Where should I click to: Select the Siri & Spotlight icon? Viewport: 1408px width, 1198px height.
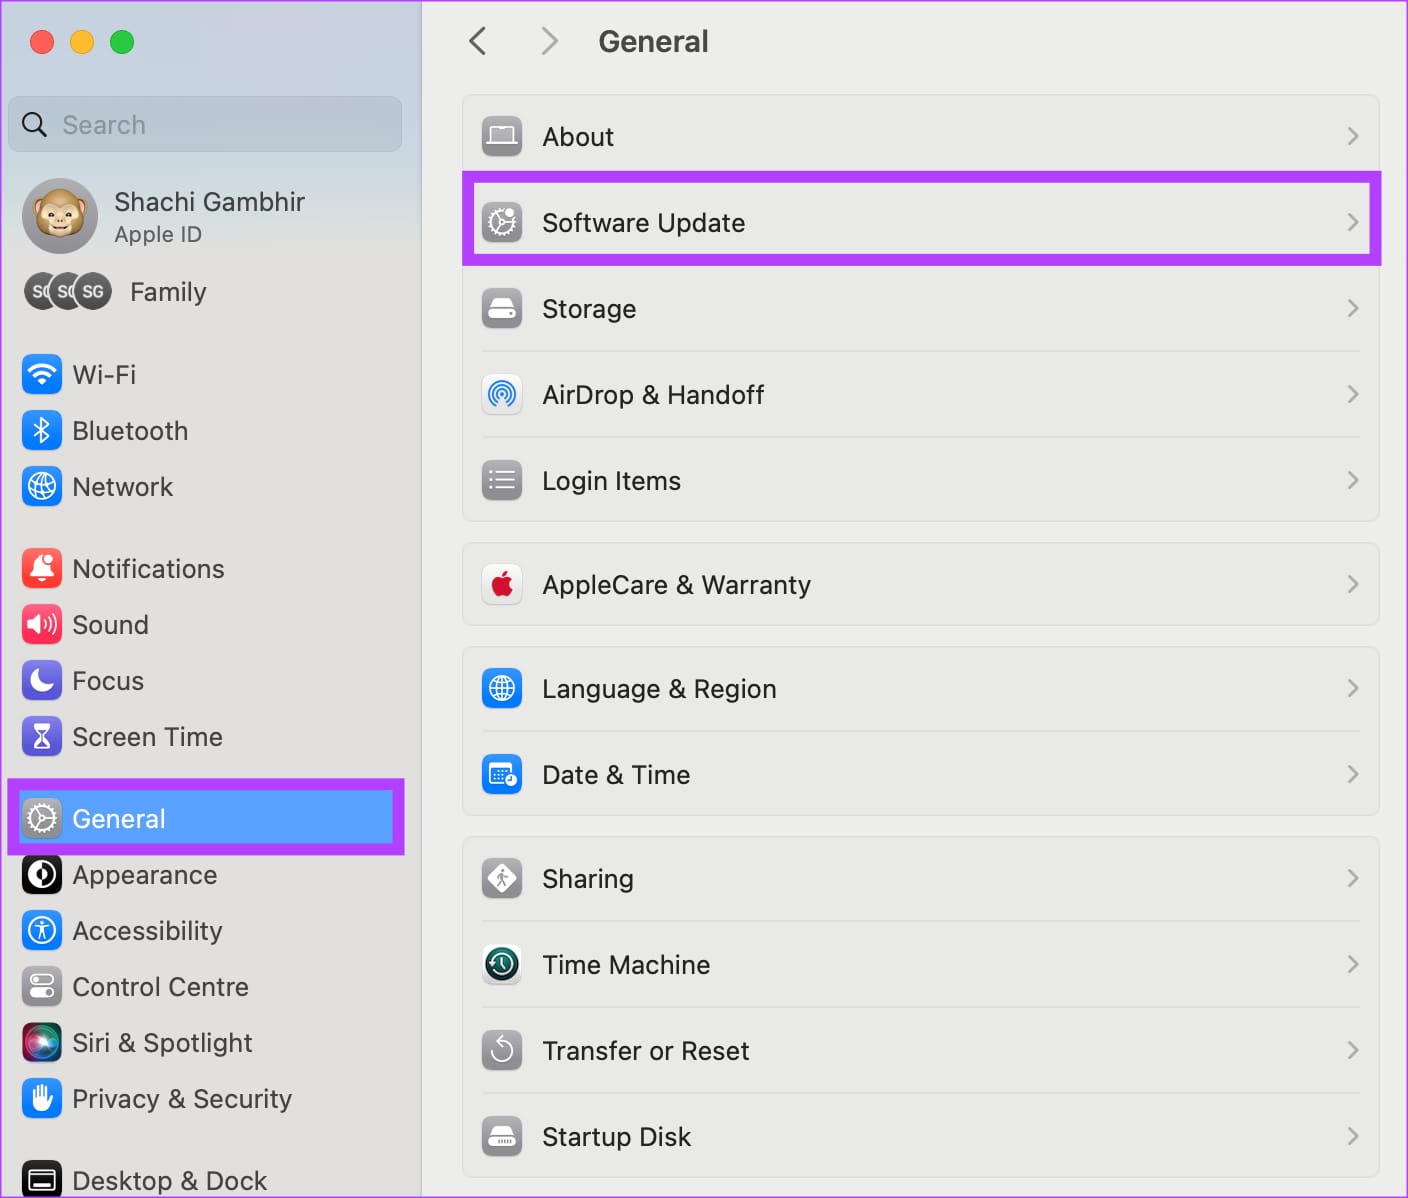(42, 1043)
